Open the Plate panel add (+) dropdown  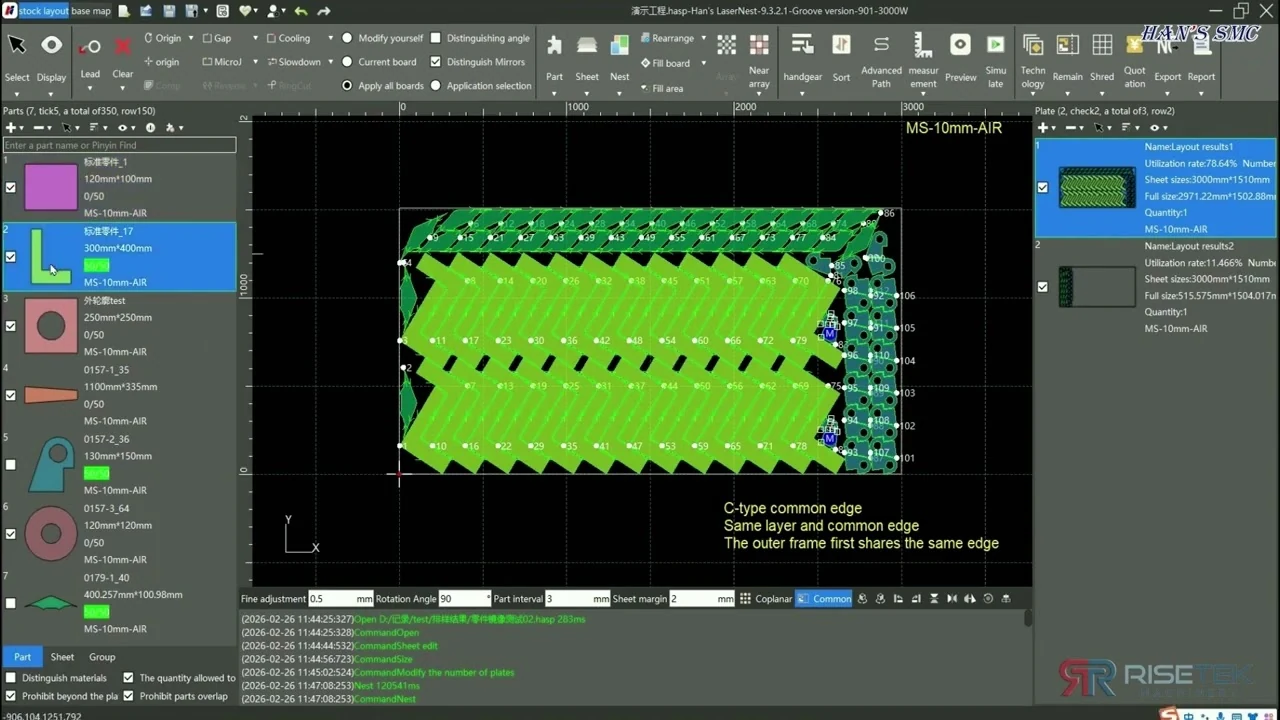pos(1046,128)
